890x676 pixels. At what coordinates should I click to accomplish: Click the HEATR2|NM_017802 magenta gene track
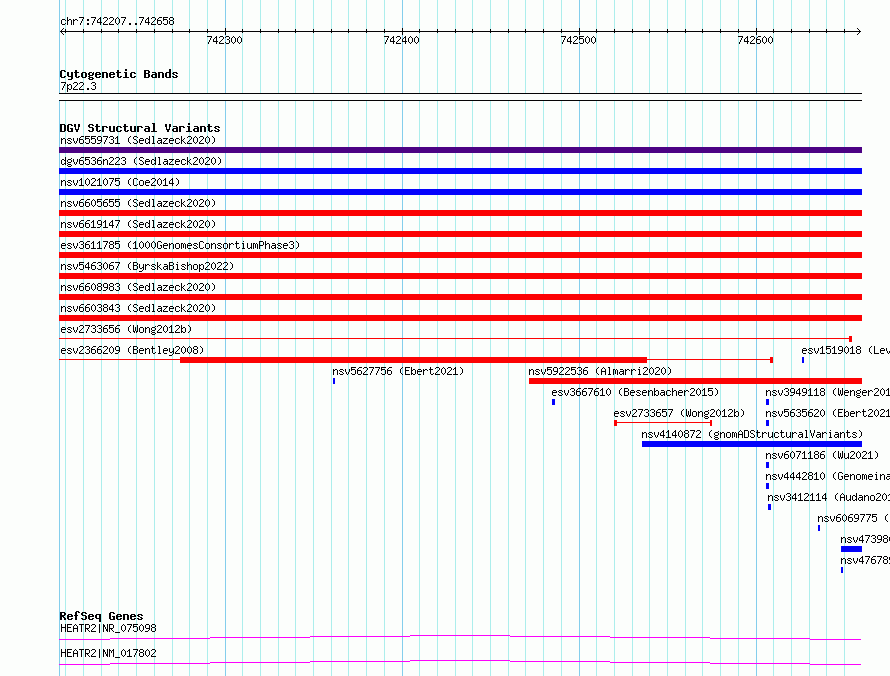pos(460,662)
